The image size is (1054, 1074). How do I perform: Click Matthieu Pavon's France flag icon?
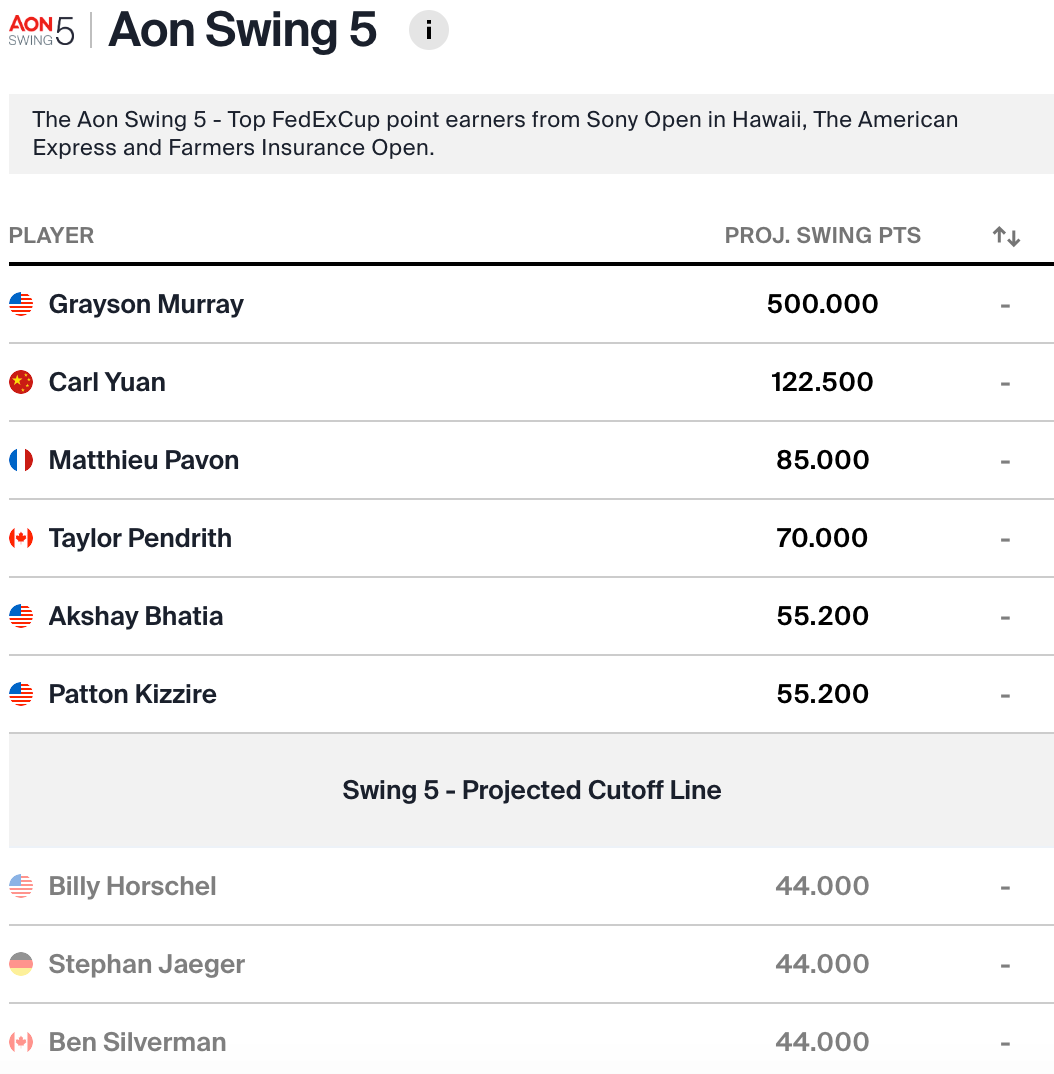click(x=21, y=460)
